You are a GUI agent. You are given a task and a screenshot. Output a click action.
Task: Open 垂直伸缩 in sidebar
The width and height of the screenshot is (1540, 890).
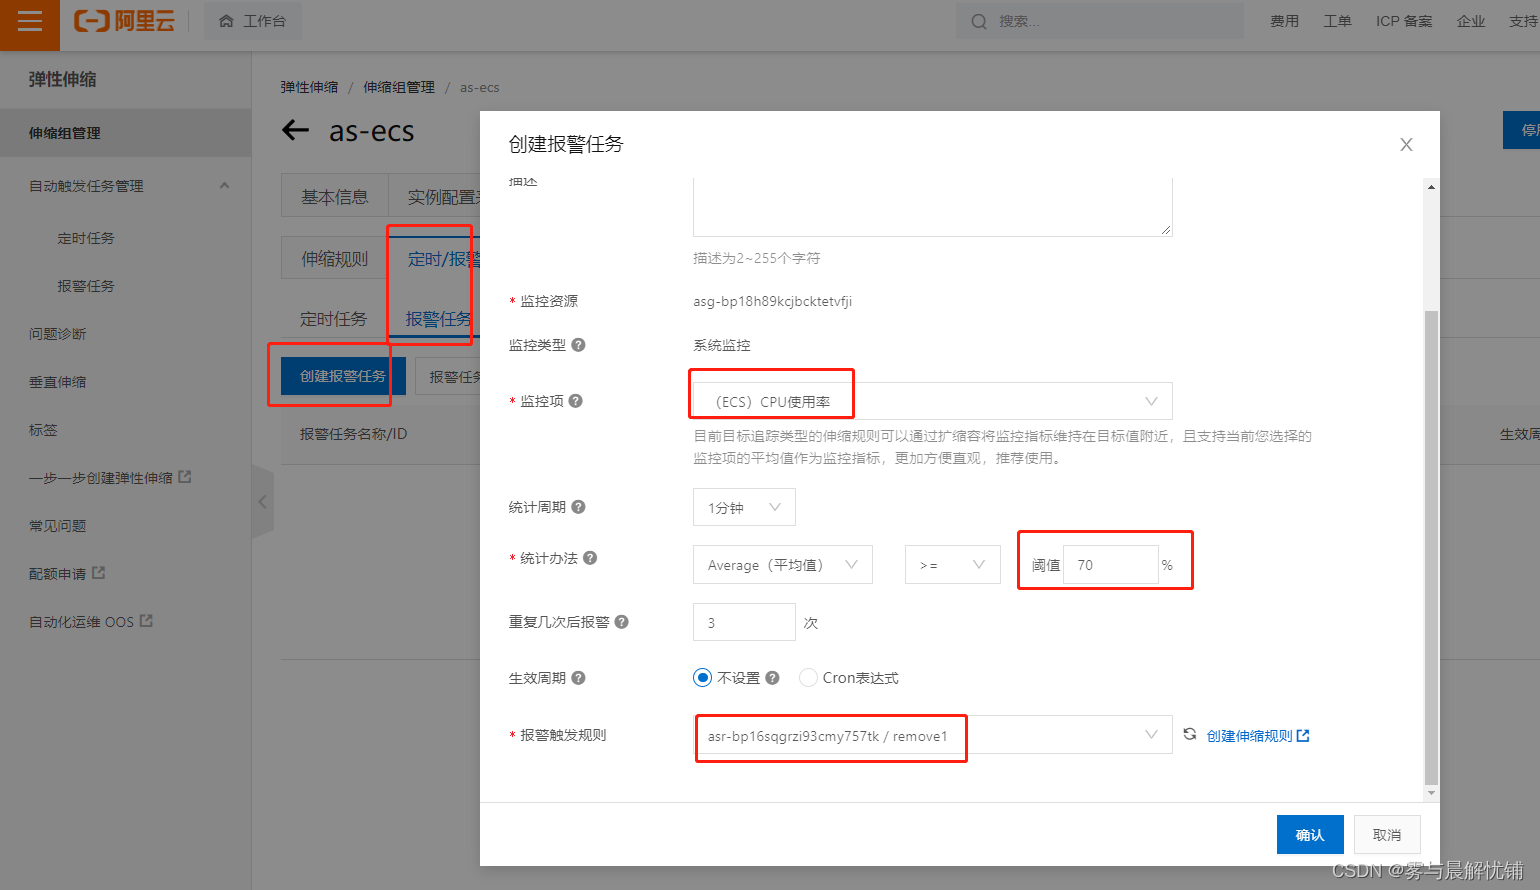pyautogui.click(x=58, y=382)
